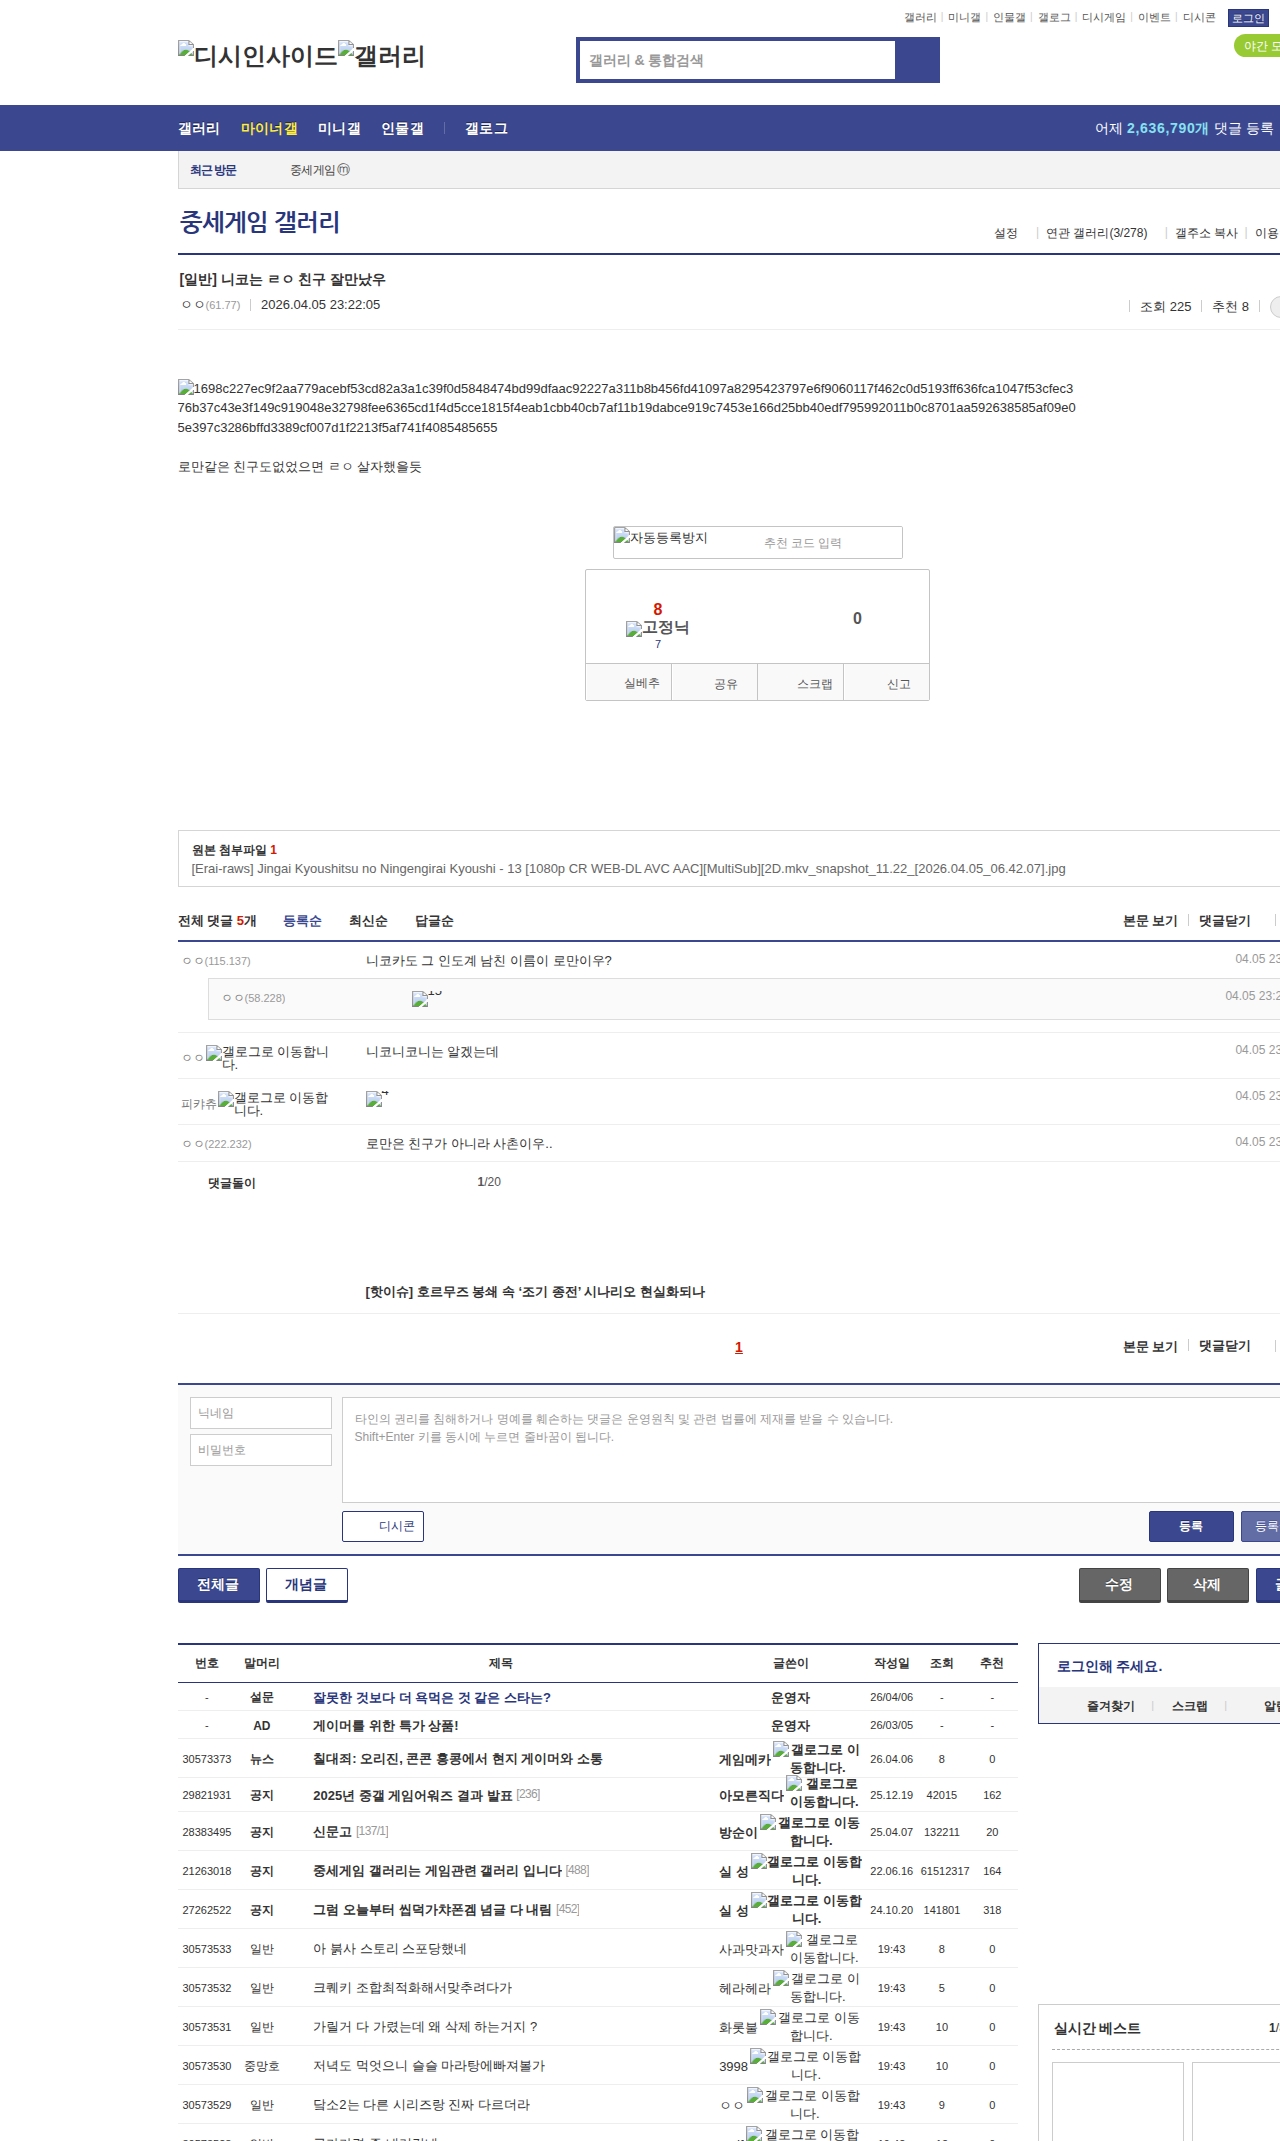Screen dimensions: 1280x2141
Task: Focus the 비밀번호 field in the comment form
Action: (261, 1450)
